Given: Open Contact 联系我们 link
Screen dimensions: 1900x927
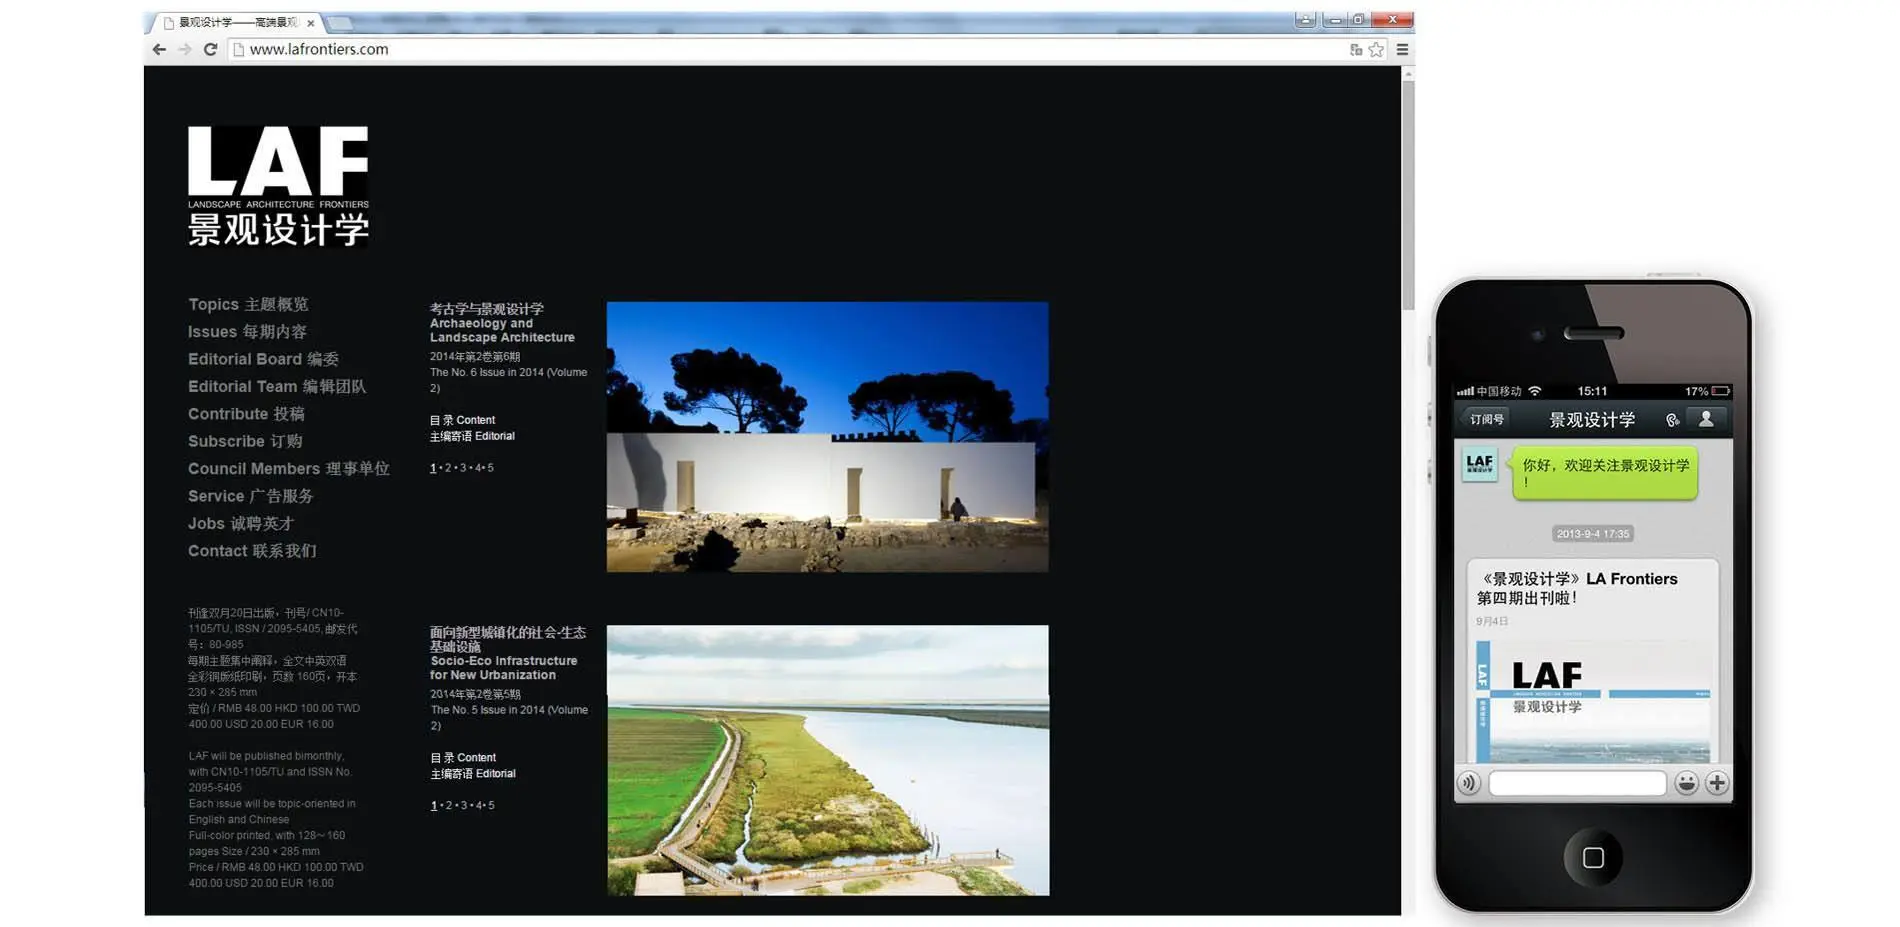Looking at the screenshot, I should tap(252, 551).
